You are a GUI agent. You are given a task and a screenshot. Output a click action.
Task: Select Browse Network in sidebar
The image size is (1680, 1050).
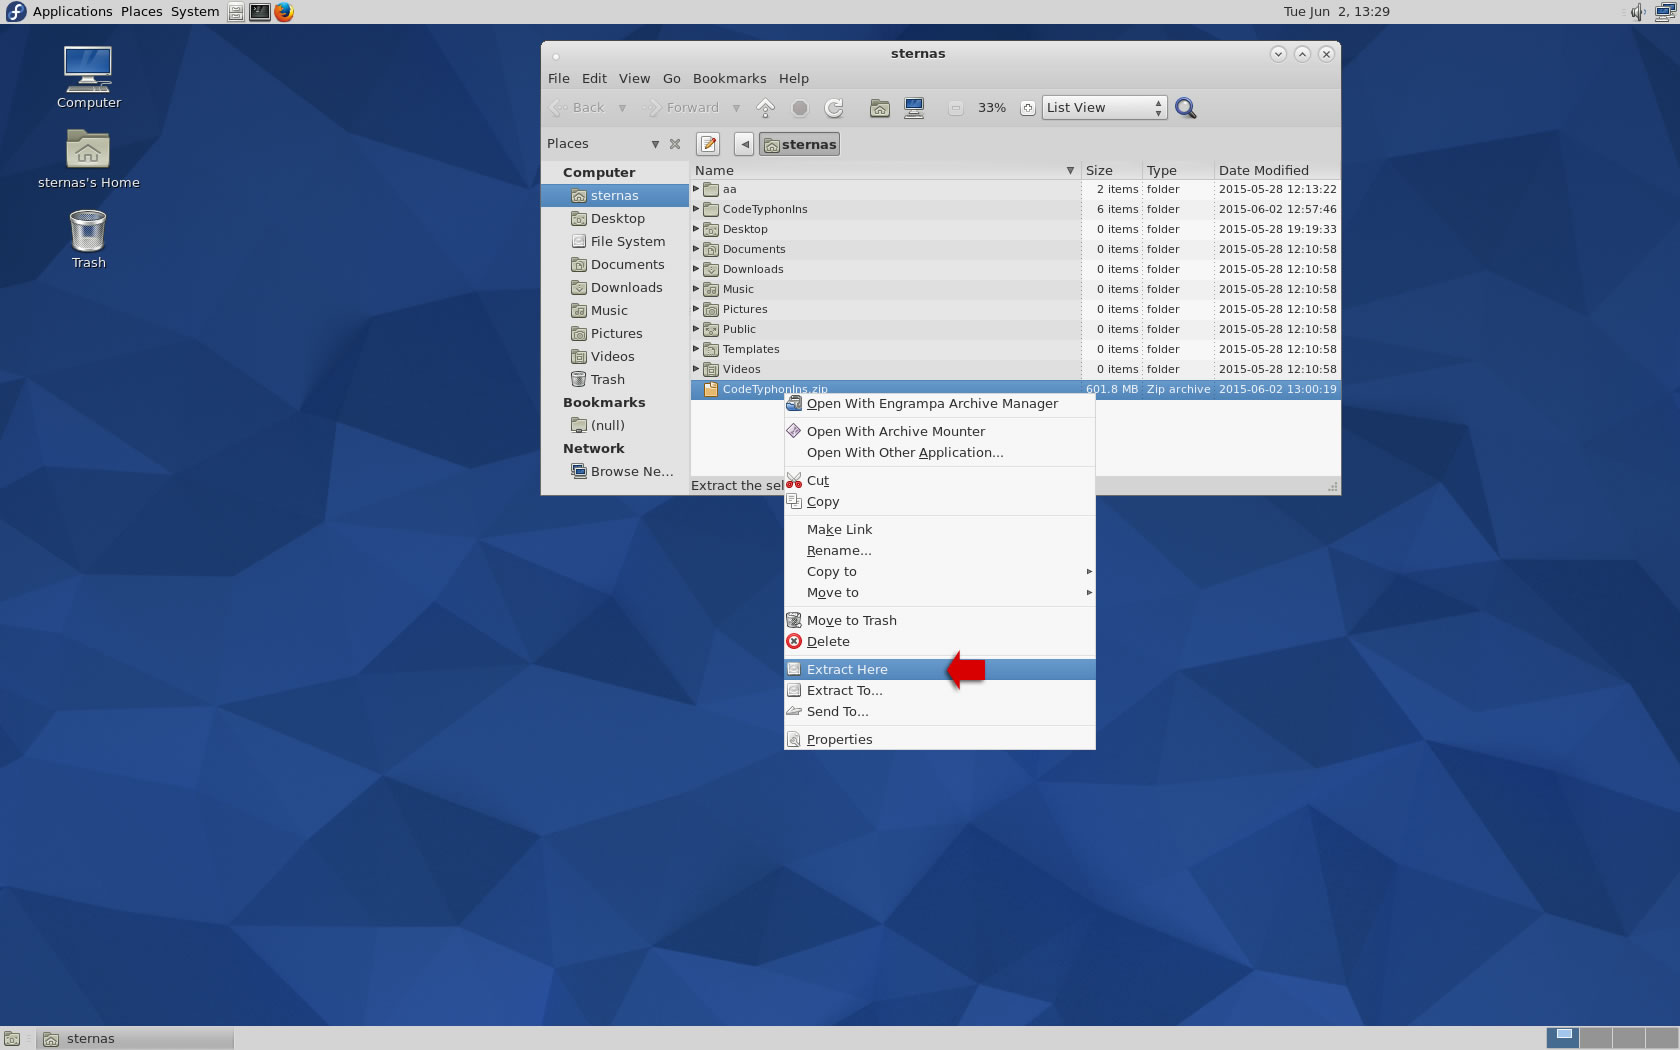click(x=616, y=472)
